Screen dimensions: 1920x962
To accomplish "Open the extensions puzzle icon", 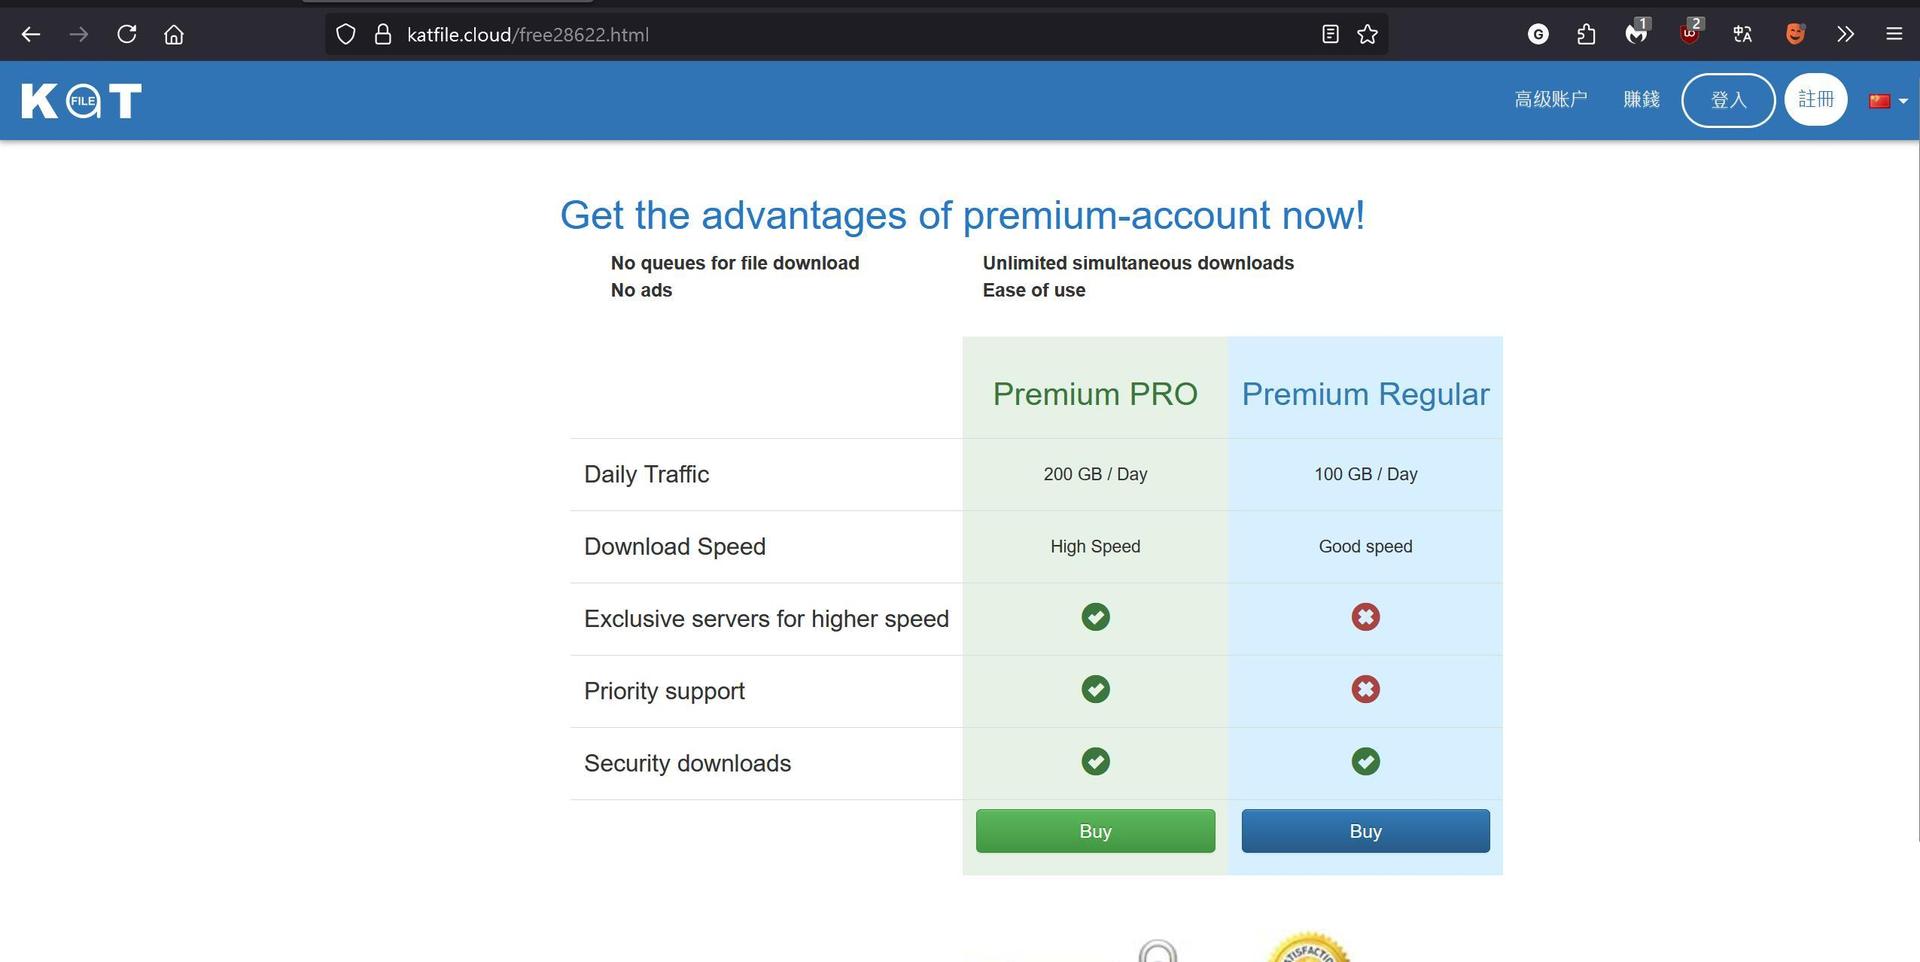I will coord(1586,35).
